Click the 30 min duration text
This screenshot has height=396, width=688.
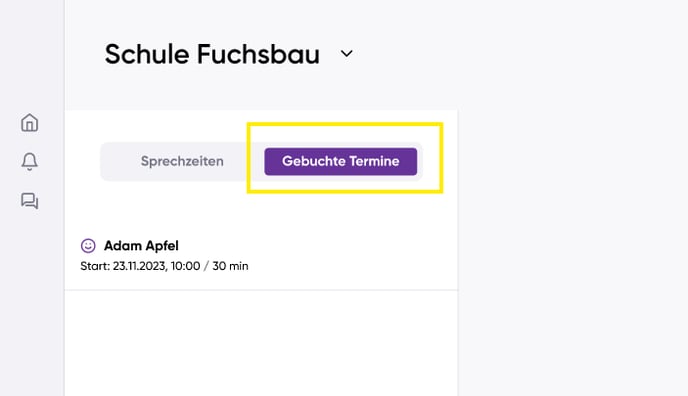tap(230, 266)
